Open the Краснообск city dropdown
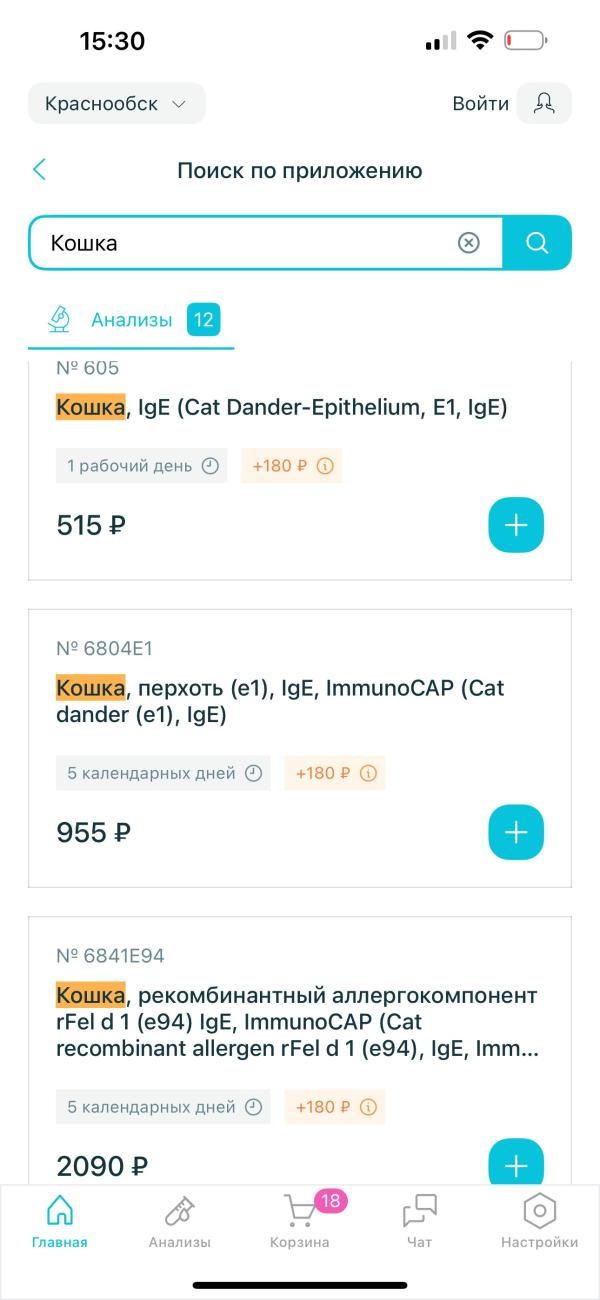The image size is (600, 1300). 116,104
